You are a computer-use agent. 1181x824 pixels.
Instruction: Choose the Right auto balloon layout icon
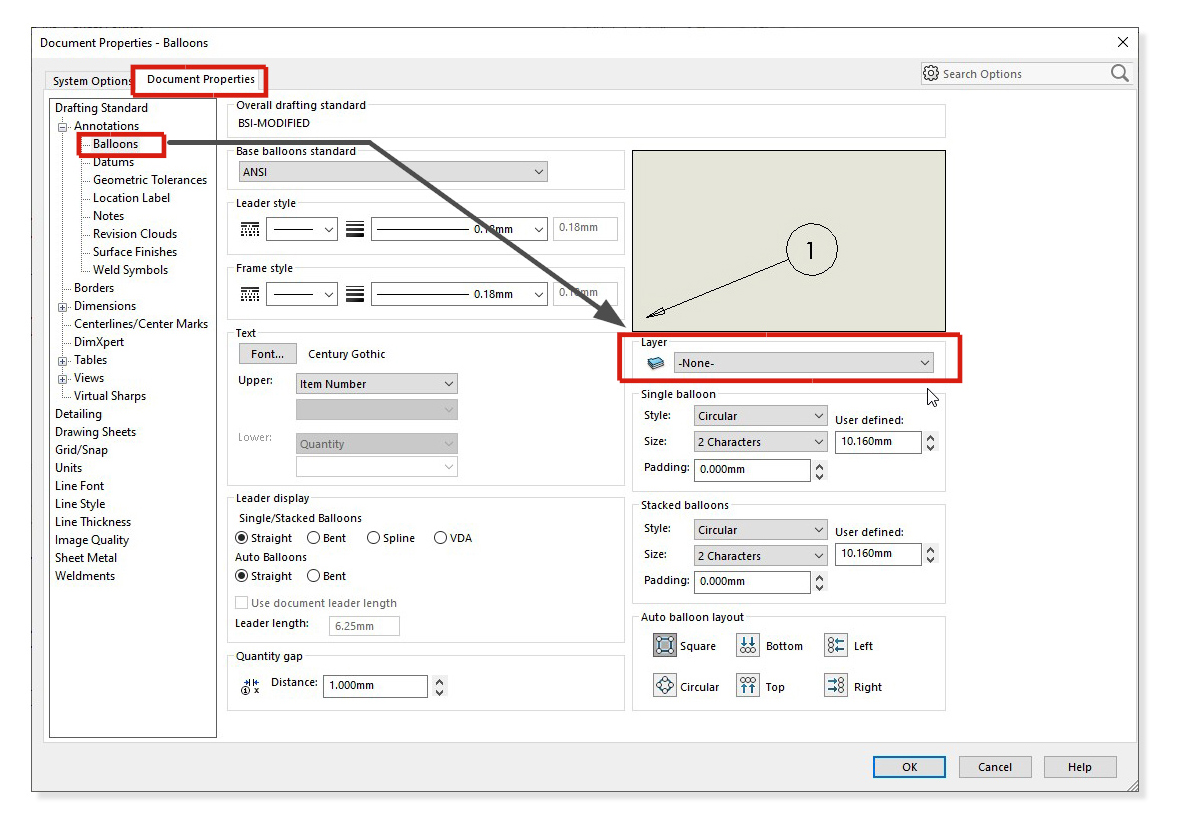coord(836,686)
